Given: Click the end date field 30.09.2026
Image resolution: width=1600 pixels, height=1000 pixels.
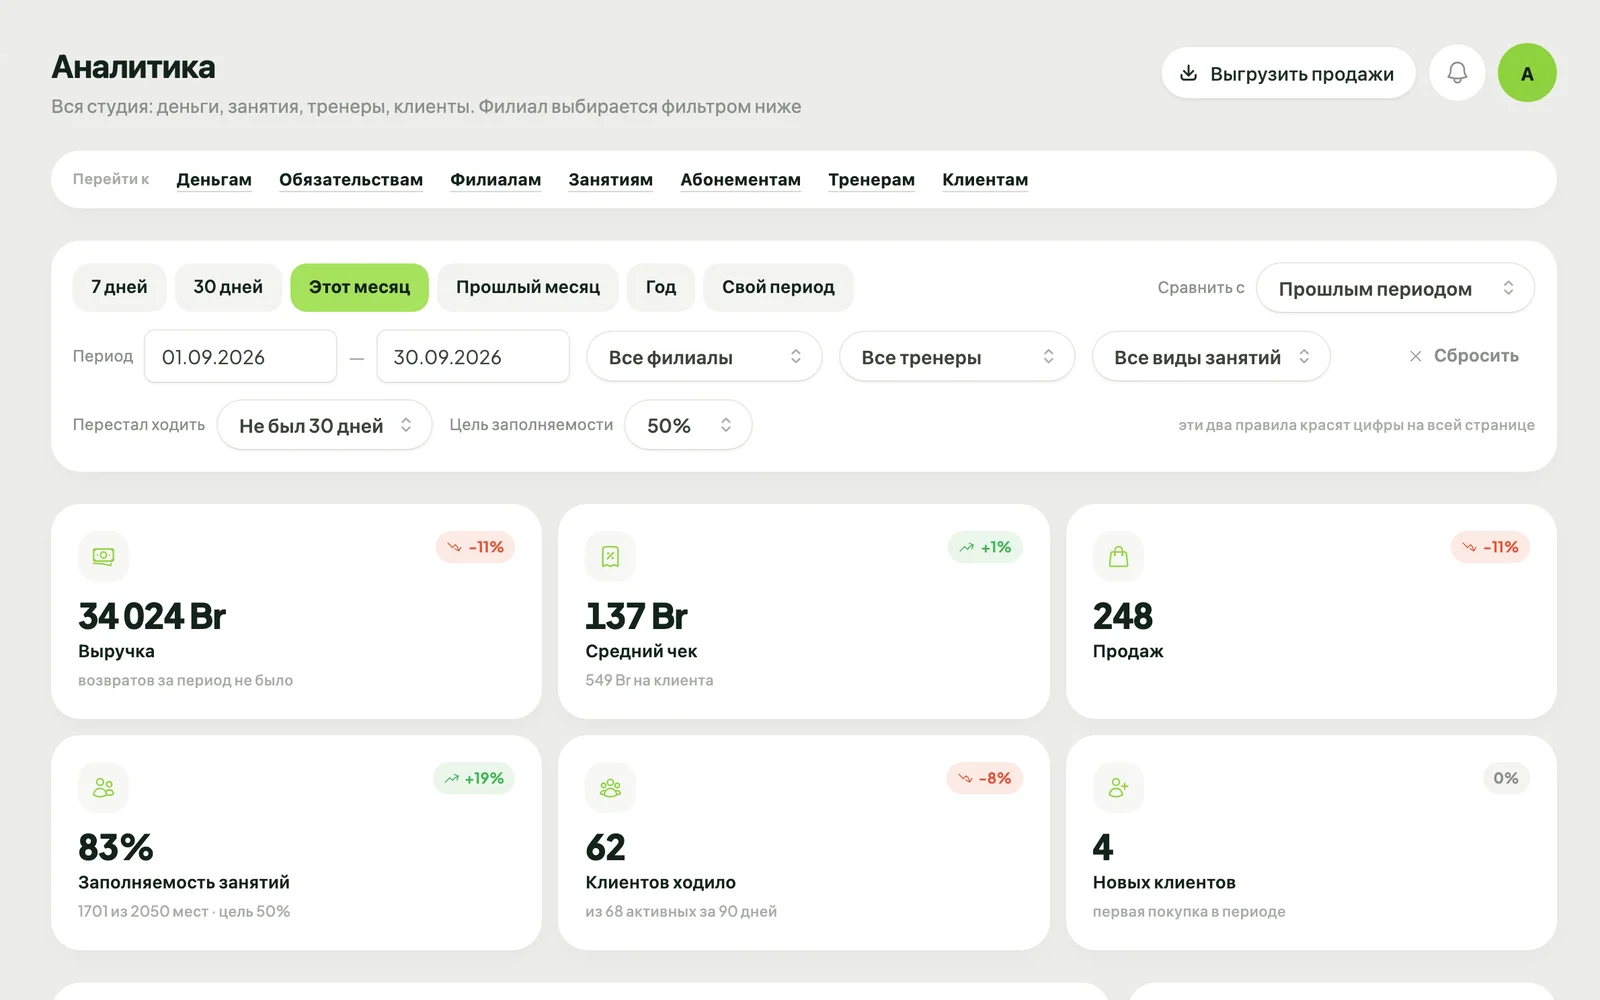Looking at the screenshot, I should [x=473, y=357].
